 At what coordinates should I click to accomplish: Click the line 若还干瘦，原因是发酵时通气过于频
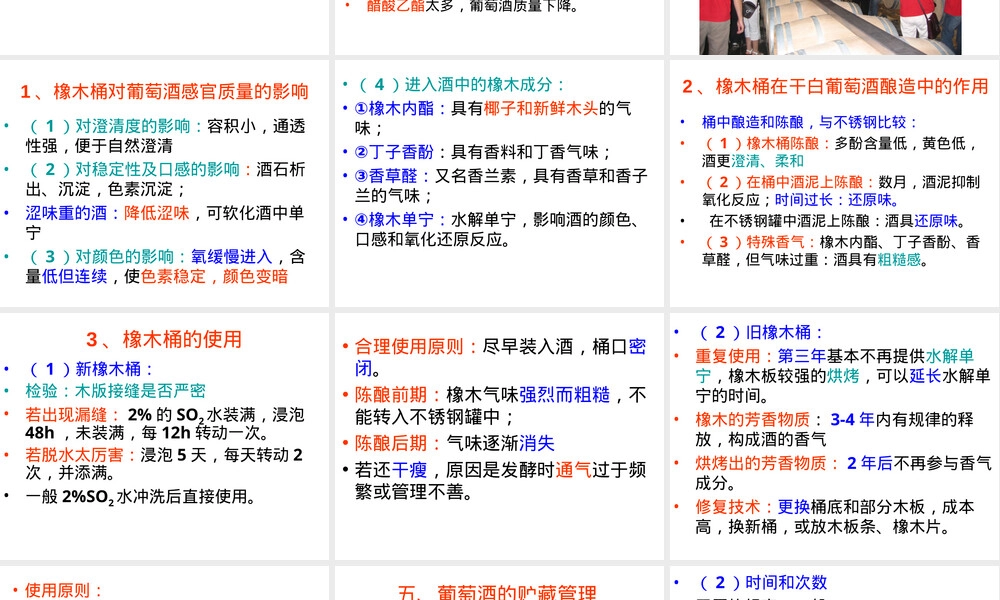(x=501, y=470)
